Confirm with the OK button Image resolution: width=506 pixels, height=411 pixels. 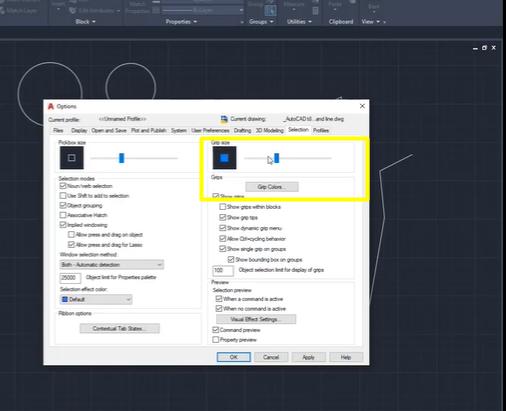234,357
